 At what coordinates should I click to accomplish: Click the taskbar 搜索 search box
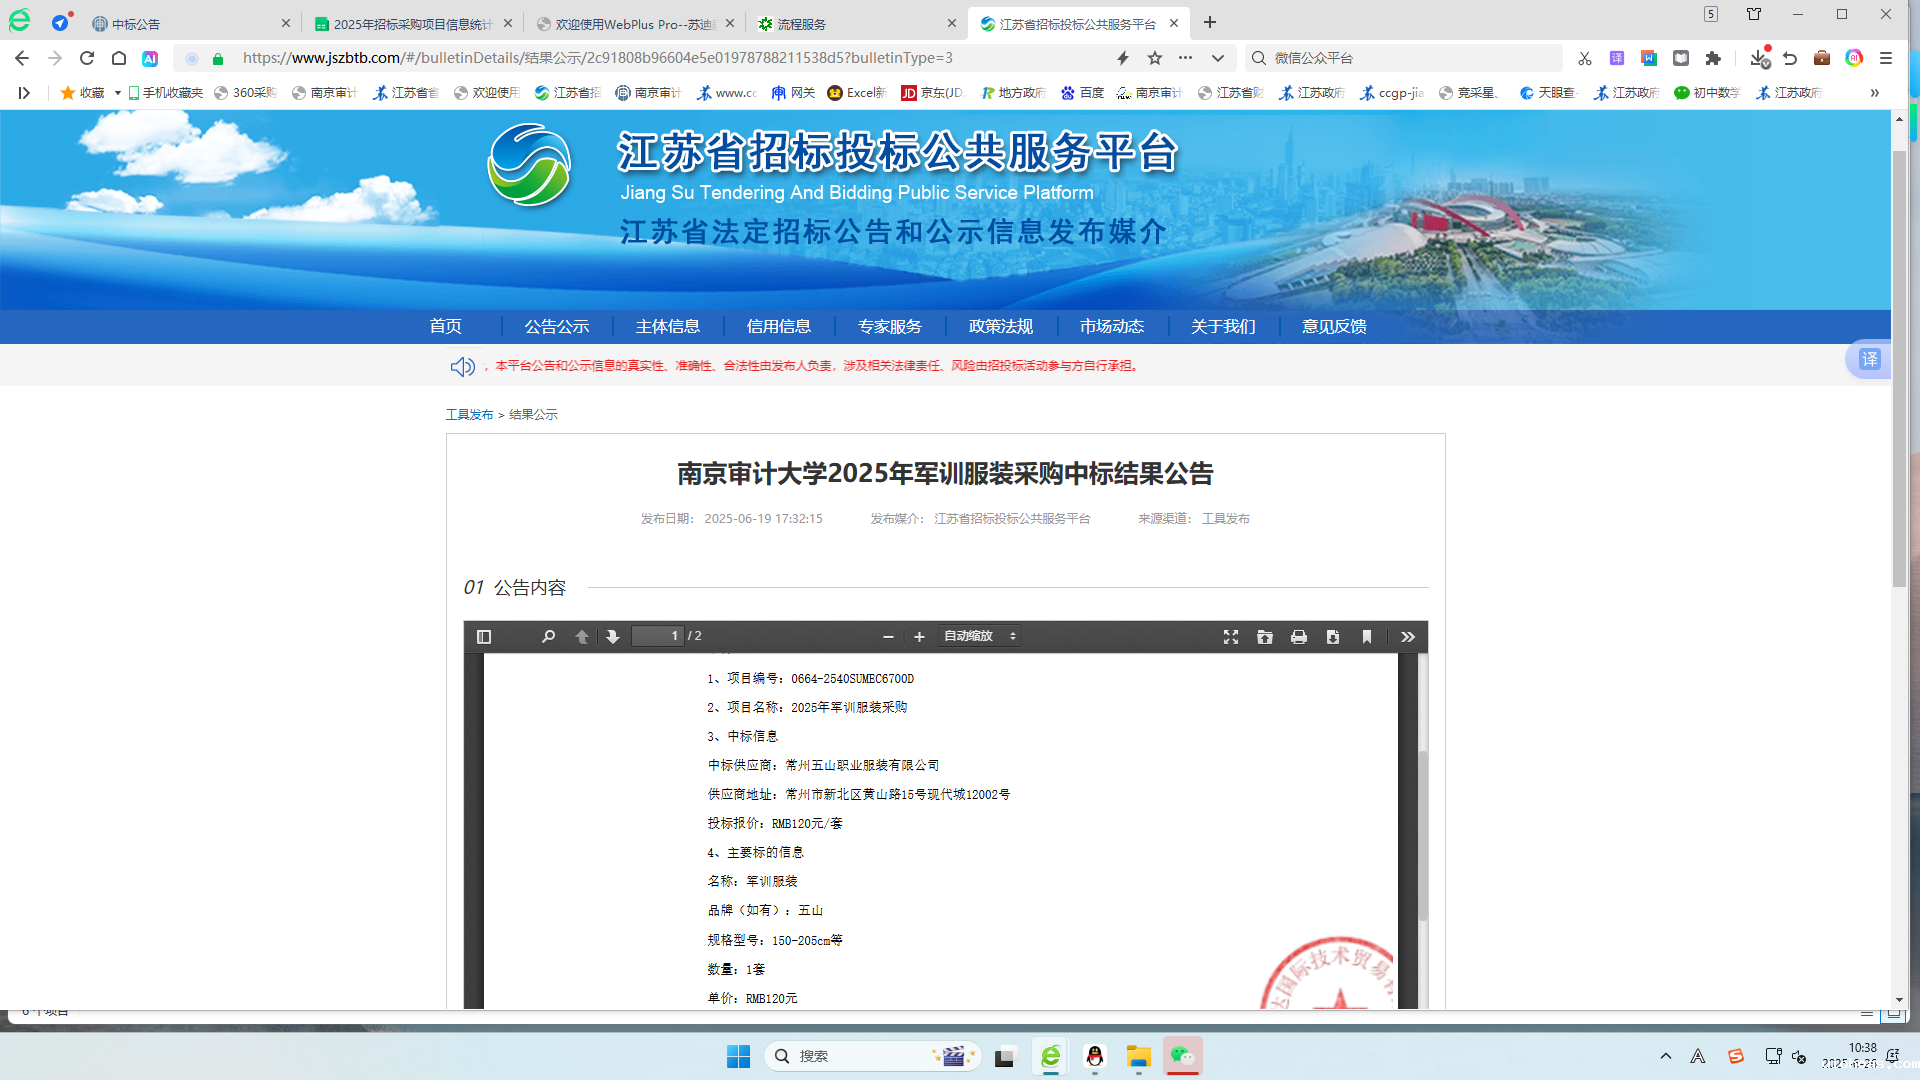click(x=872, y=1056)
